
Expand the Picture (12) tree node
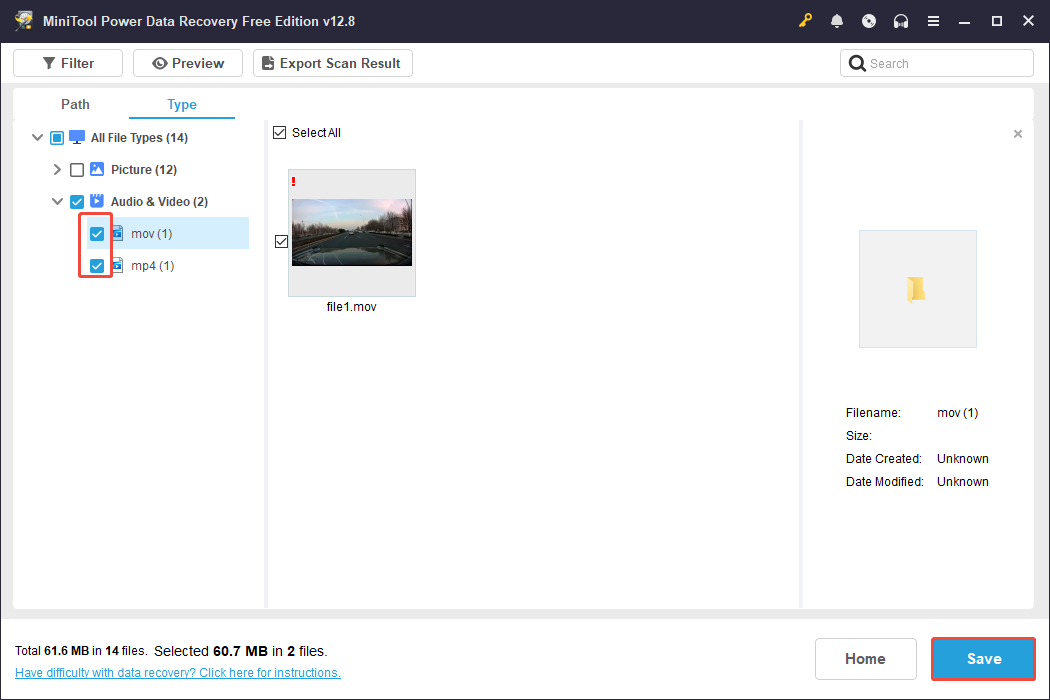pos(57,169)
